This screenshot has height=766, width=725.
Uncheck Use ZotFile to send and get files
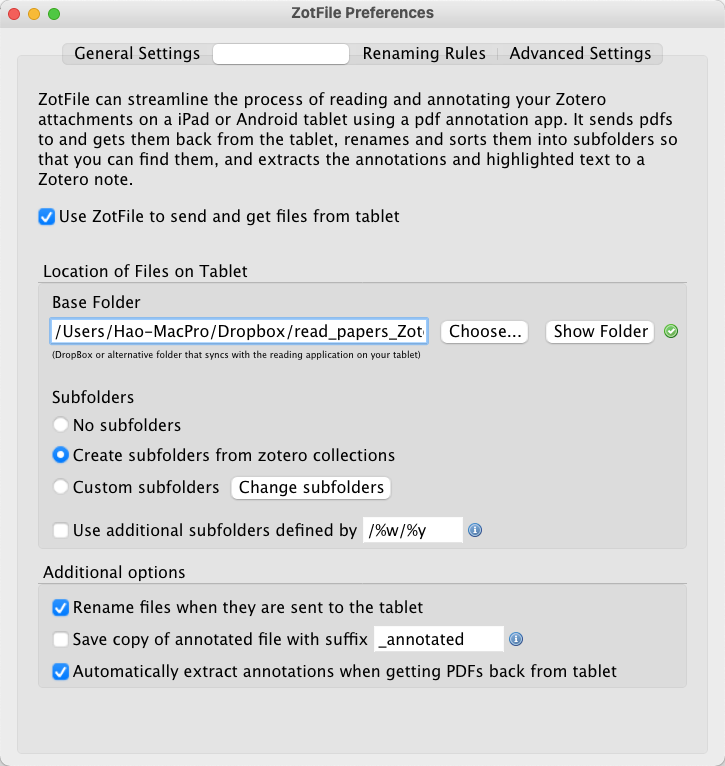(47, 216)
